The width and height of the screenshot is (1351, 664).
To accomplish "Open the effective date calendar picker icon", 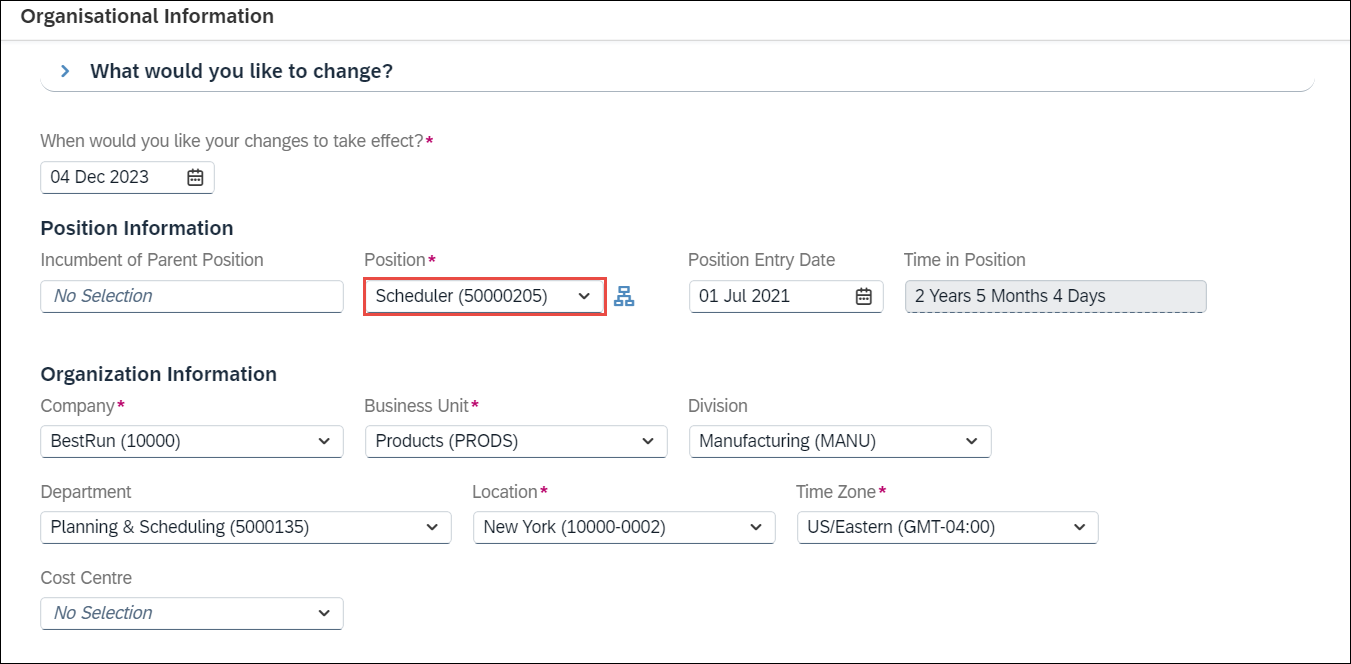I will (x=195, y=177).
